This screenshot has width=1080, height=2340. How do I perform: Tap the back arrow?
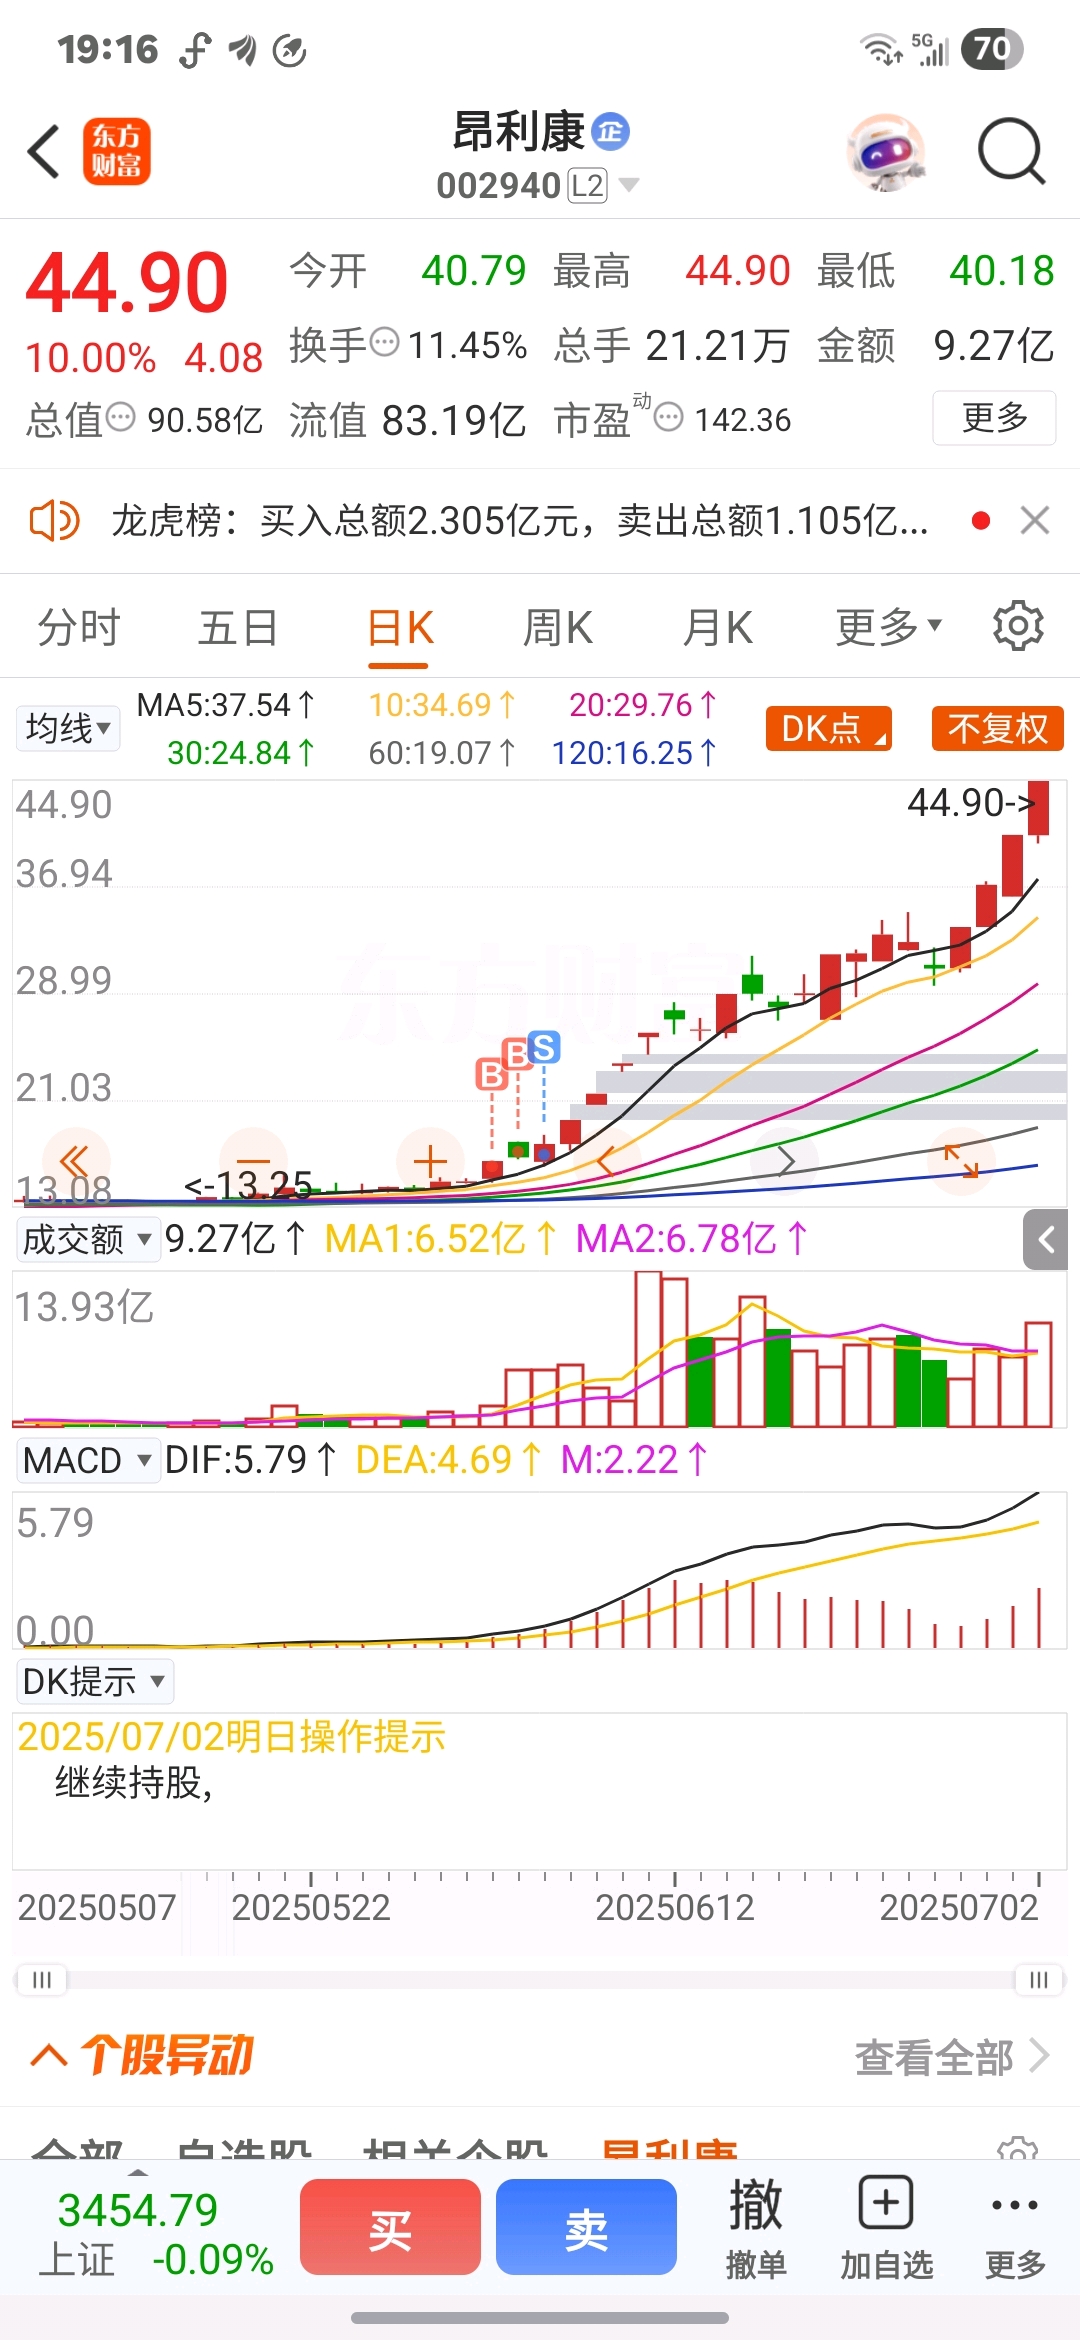44,152
